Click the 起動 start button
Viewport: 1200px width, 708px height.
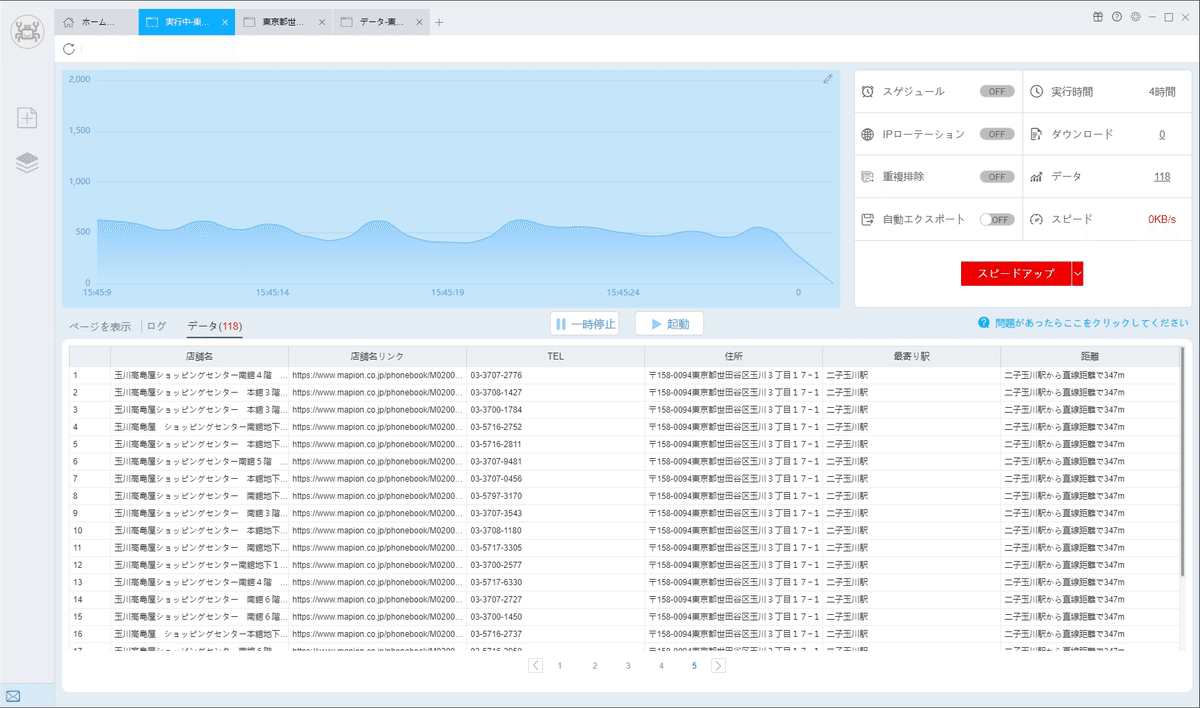(x=669, y=324)
